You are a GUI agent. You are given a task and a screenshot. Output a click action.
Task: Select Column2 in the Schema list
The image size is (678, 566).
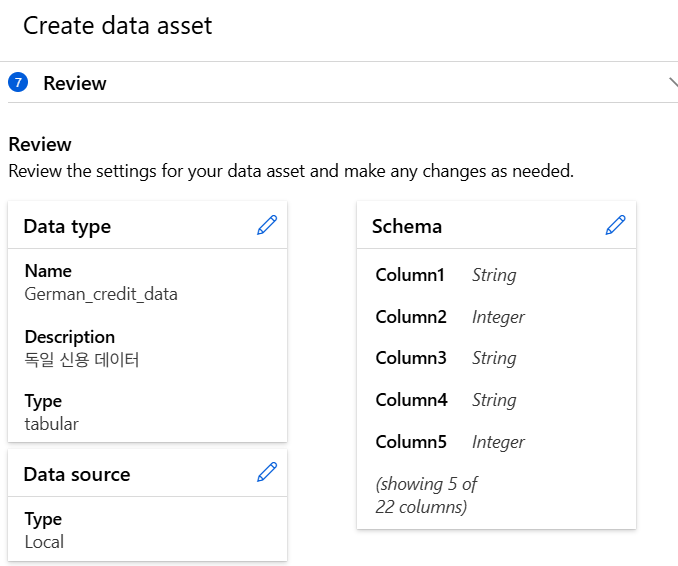pyautogui.click(x=411, y=317)
